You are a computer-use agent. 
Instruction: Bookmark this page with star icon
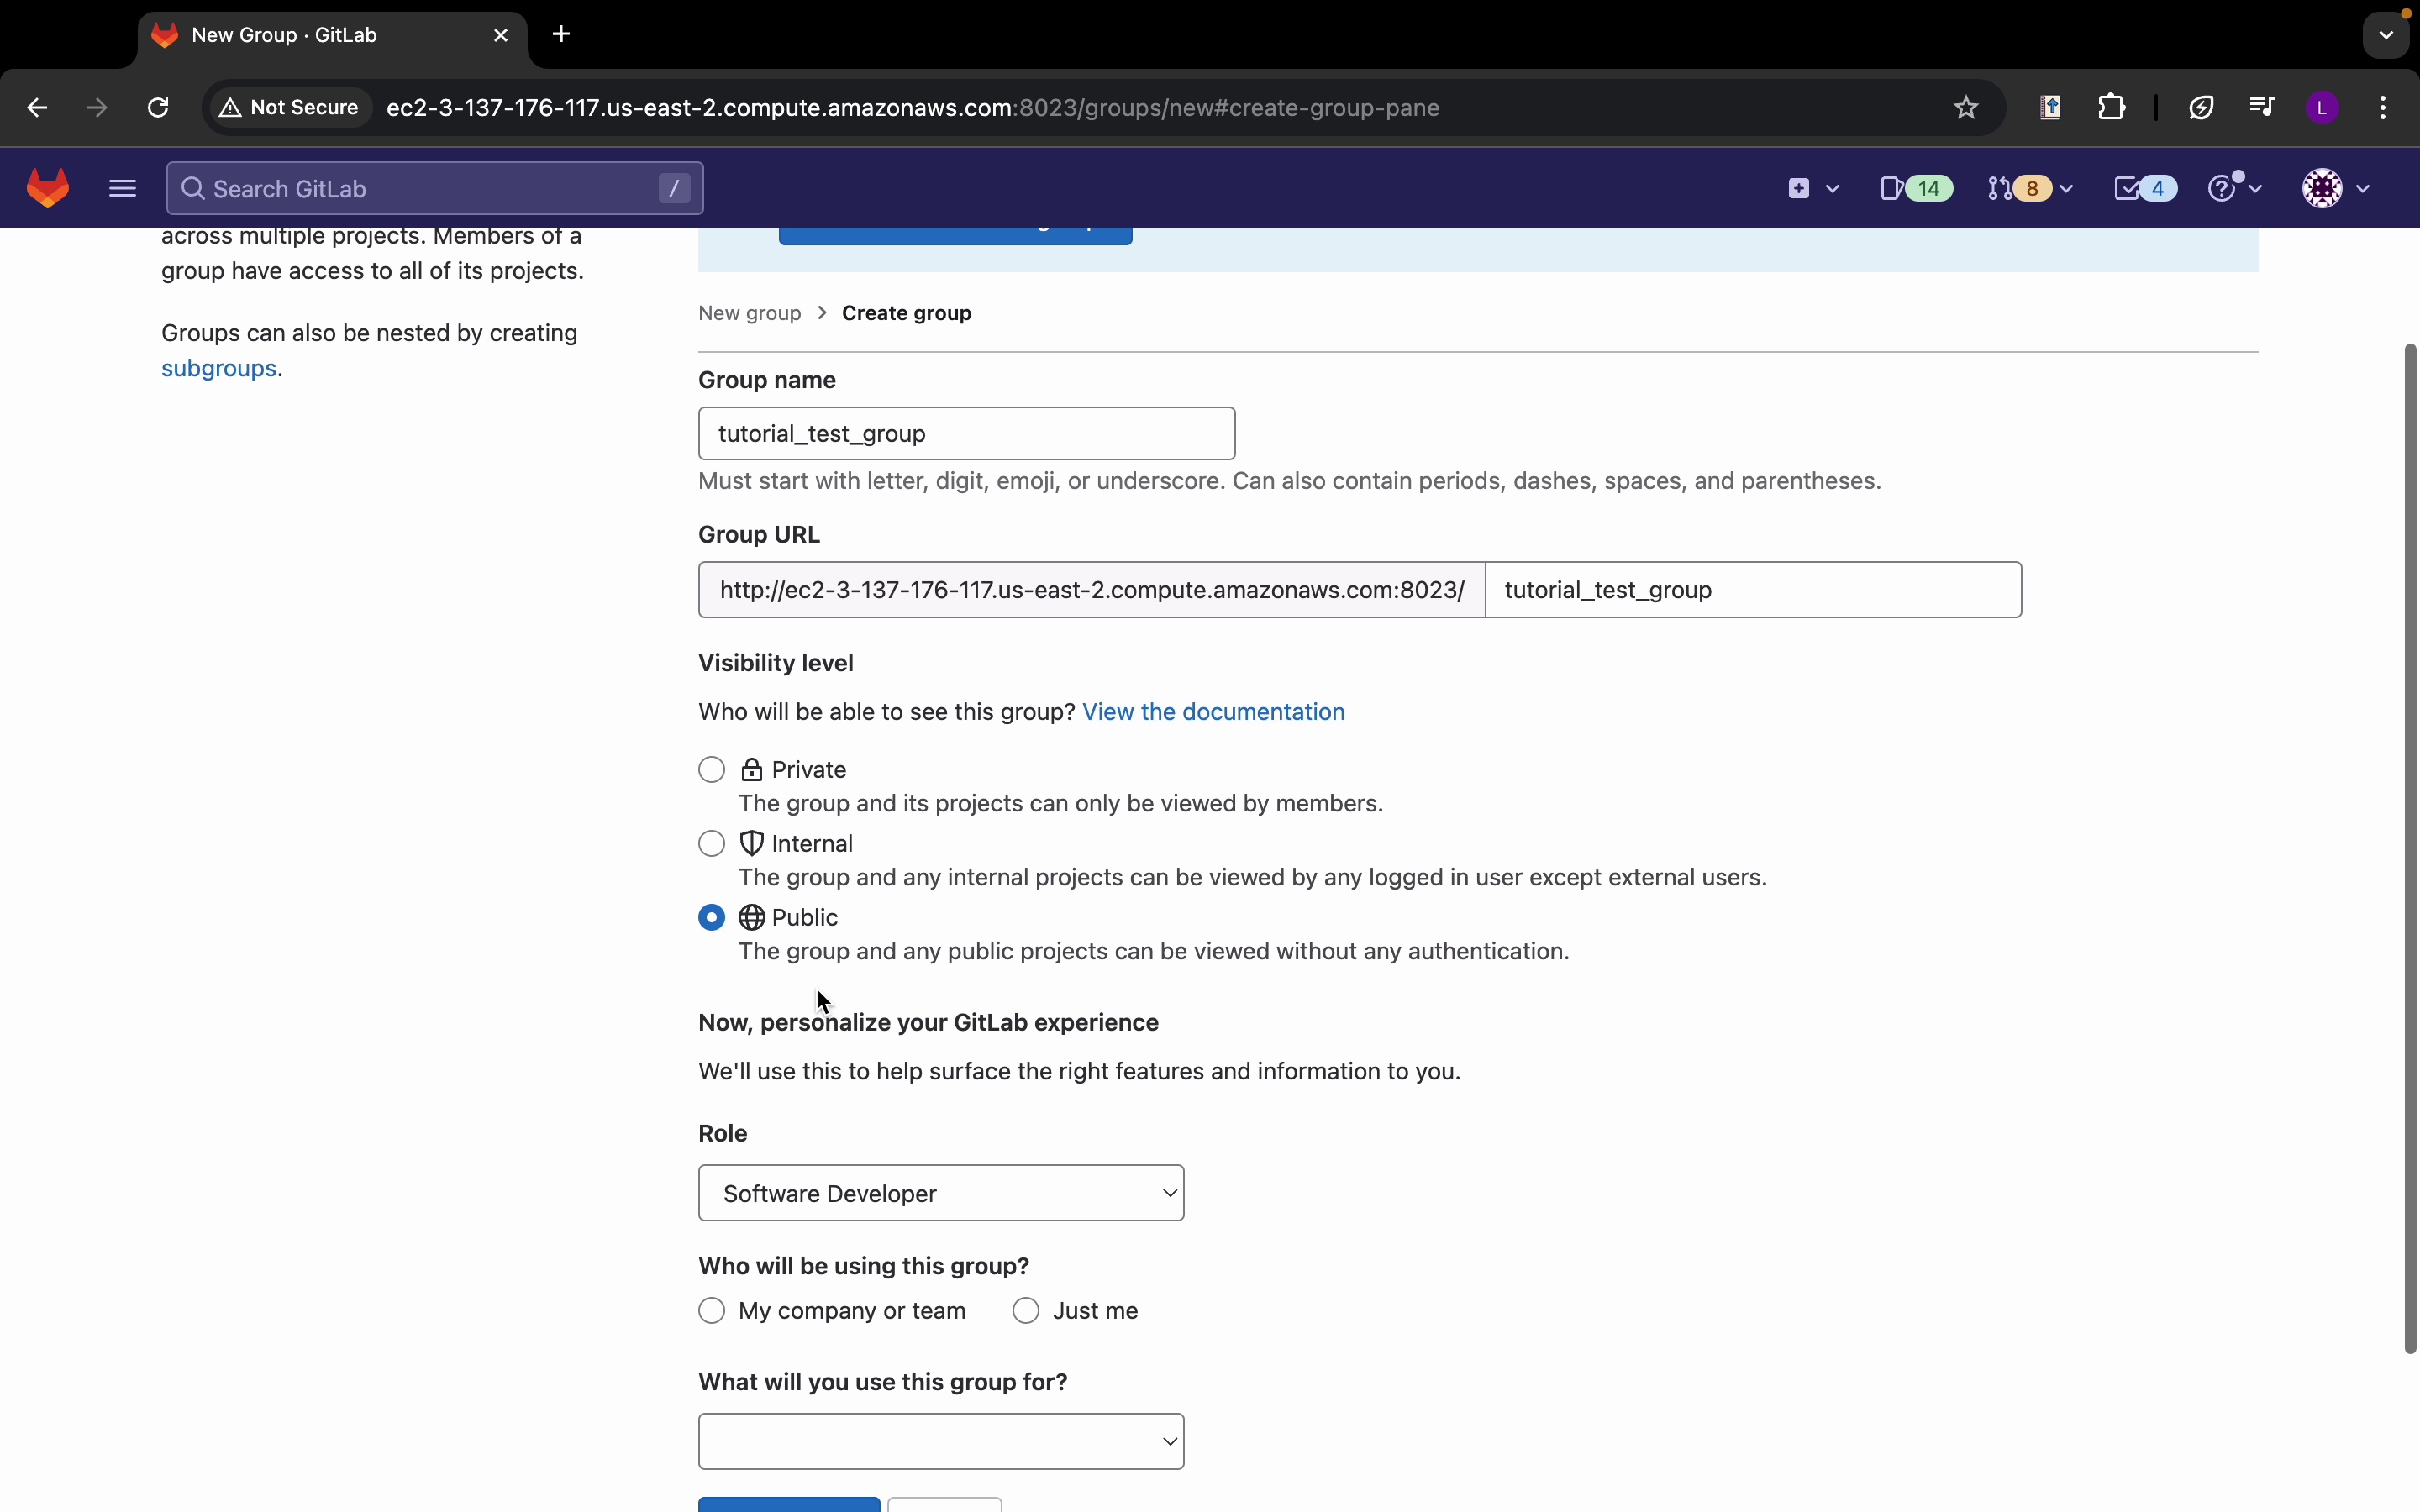(1966, 108)
